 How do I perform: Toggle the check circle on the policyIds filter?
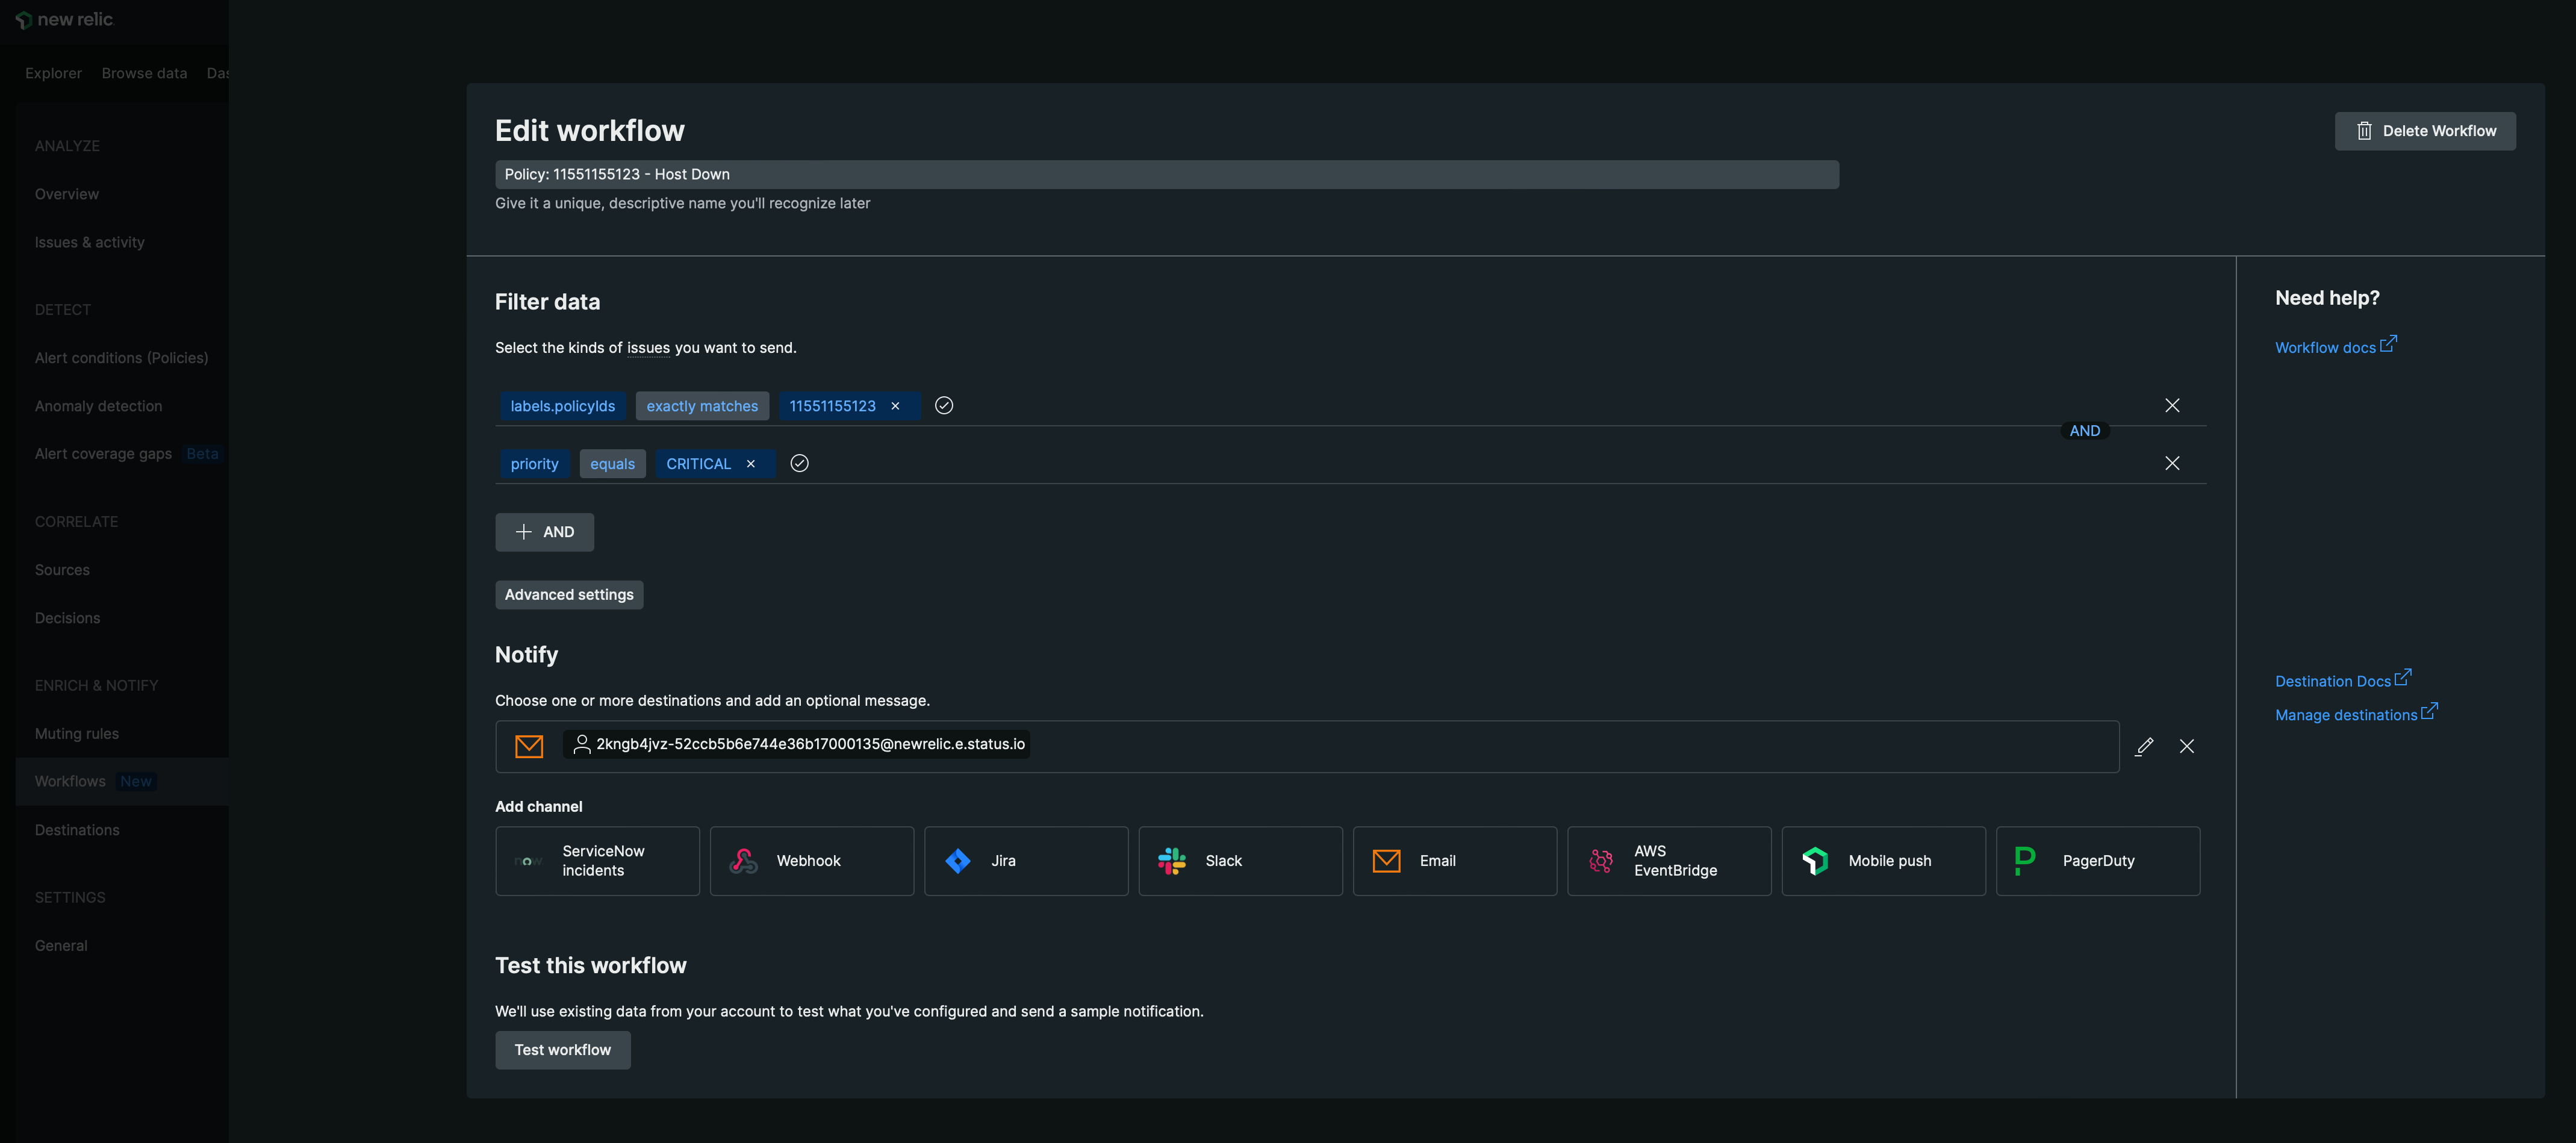[943, 406]
